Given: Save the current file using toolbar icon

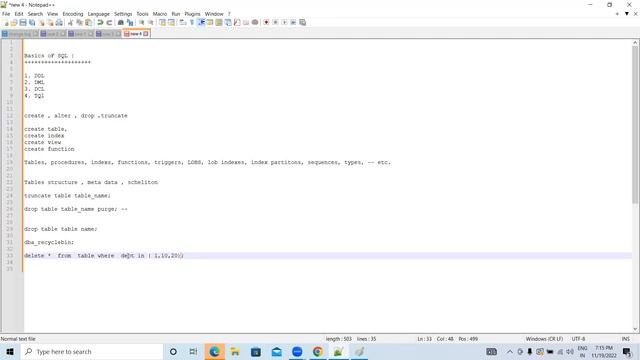Looking at the screenshot, I should tap(23, 22).
